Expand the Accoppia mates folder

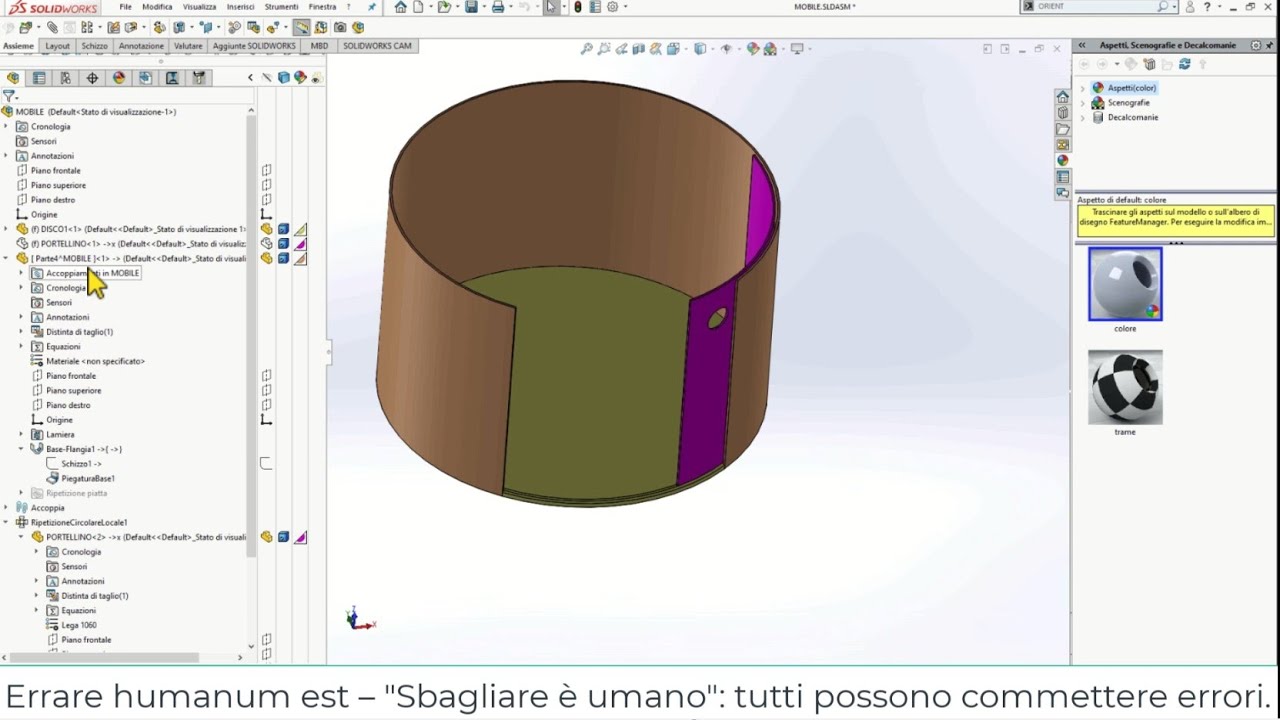(x=6, y=508)
